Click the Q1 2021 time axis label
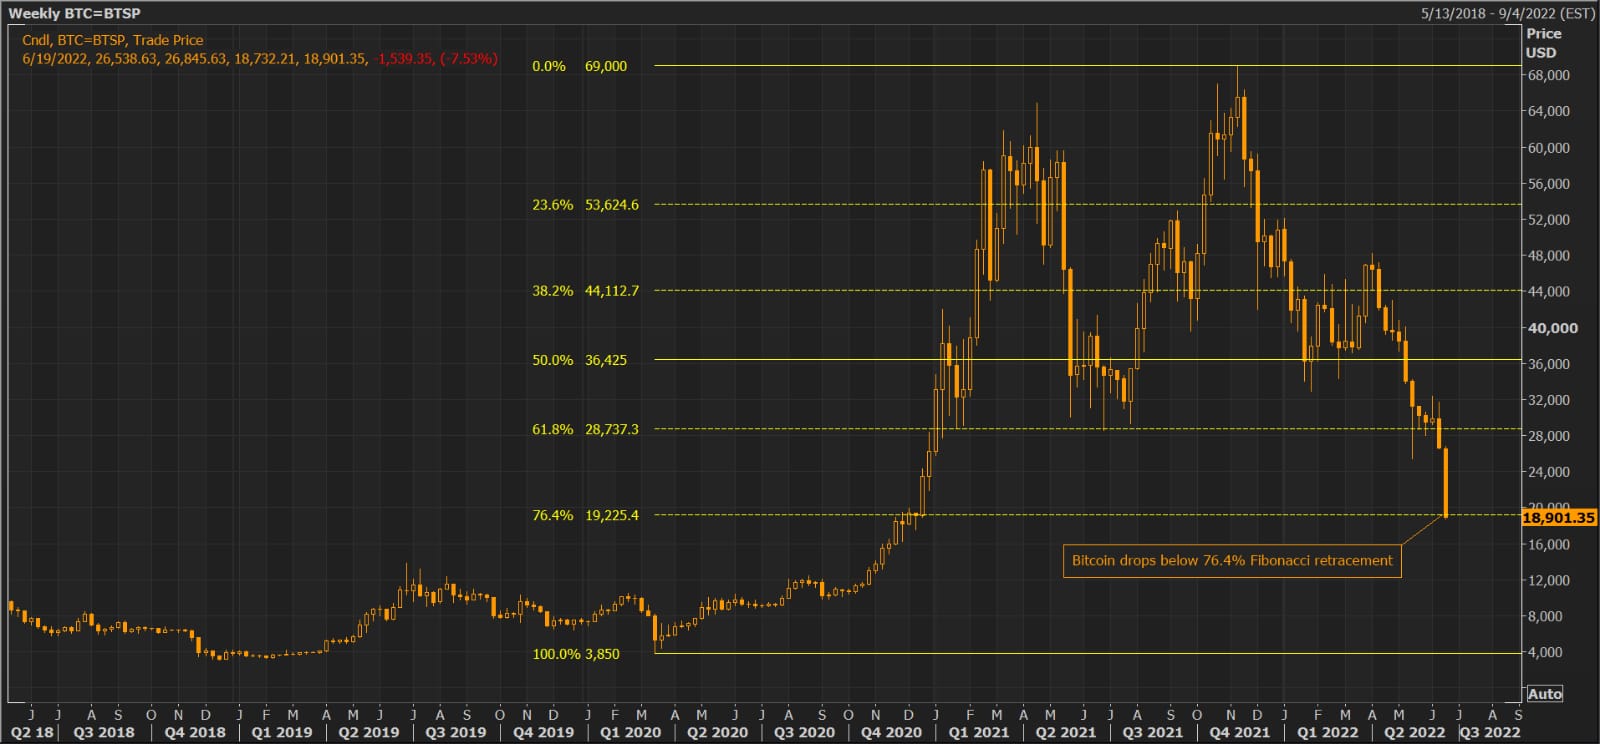This screenshot has height=744, width=1600. click(x=979, y=732)
